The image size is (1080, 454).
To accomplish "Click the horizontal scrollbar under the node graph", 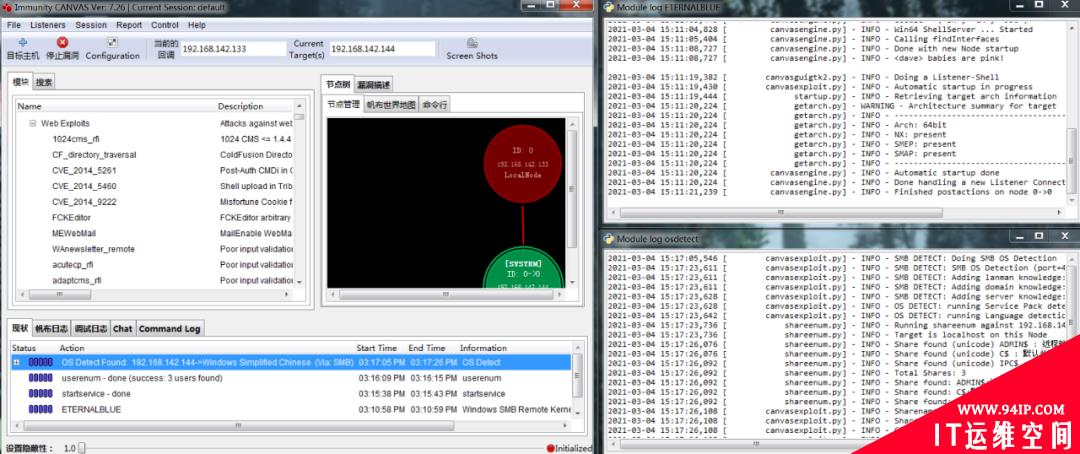I will click(x=446, y=294).
